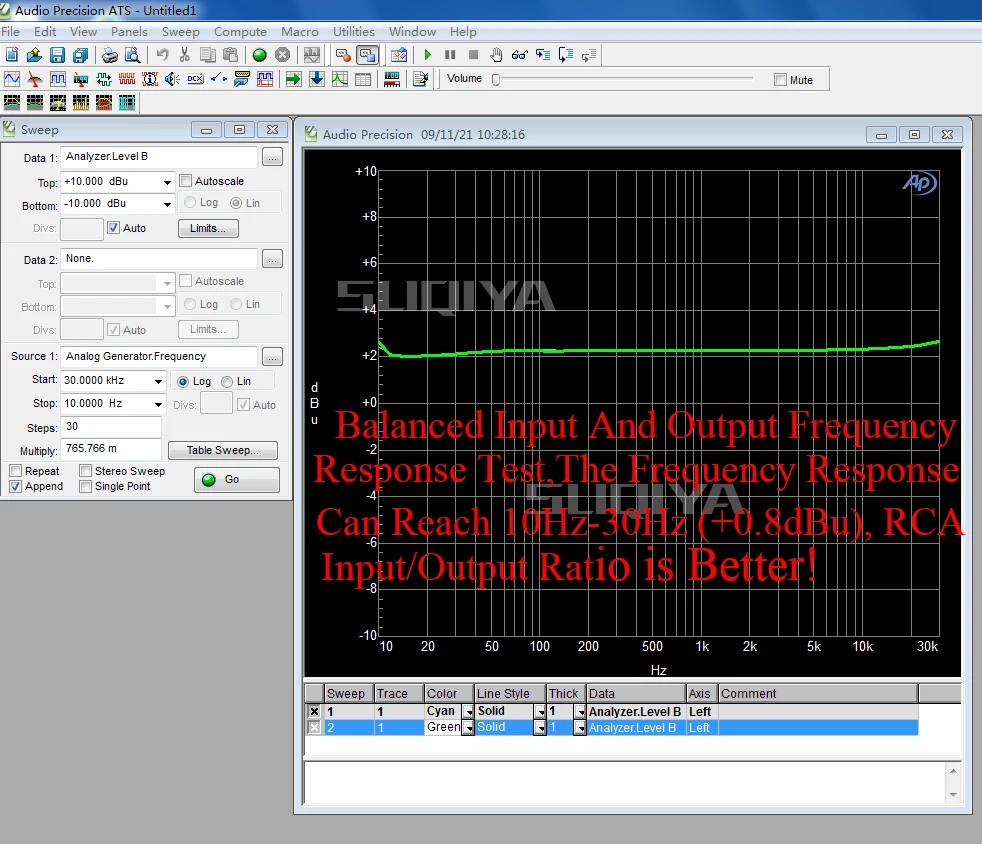Screen dimensions: 982x844
Task: Select the Lin radio button for Source 1
Action: coord(228,381)
